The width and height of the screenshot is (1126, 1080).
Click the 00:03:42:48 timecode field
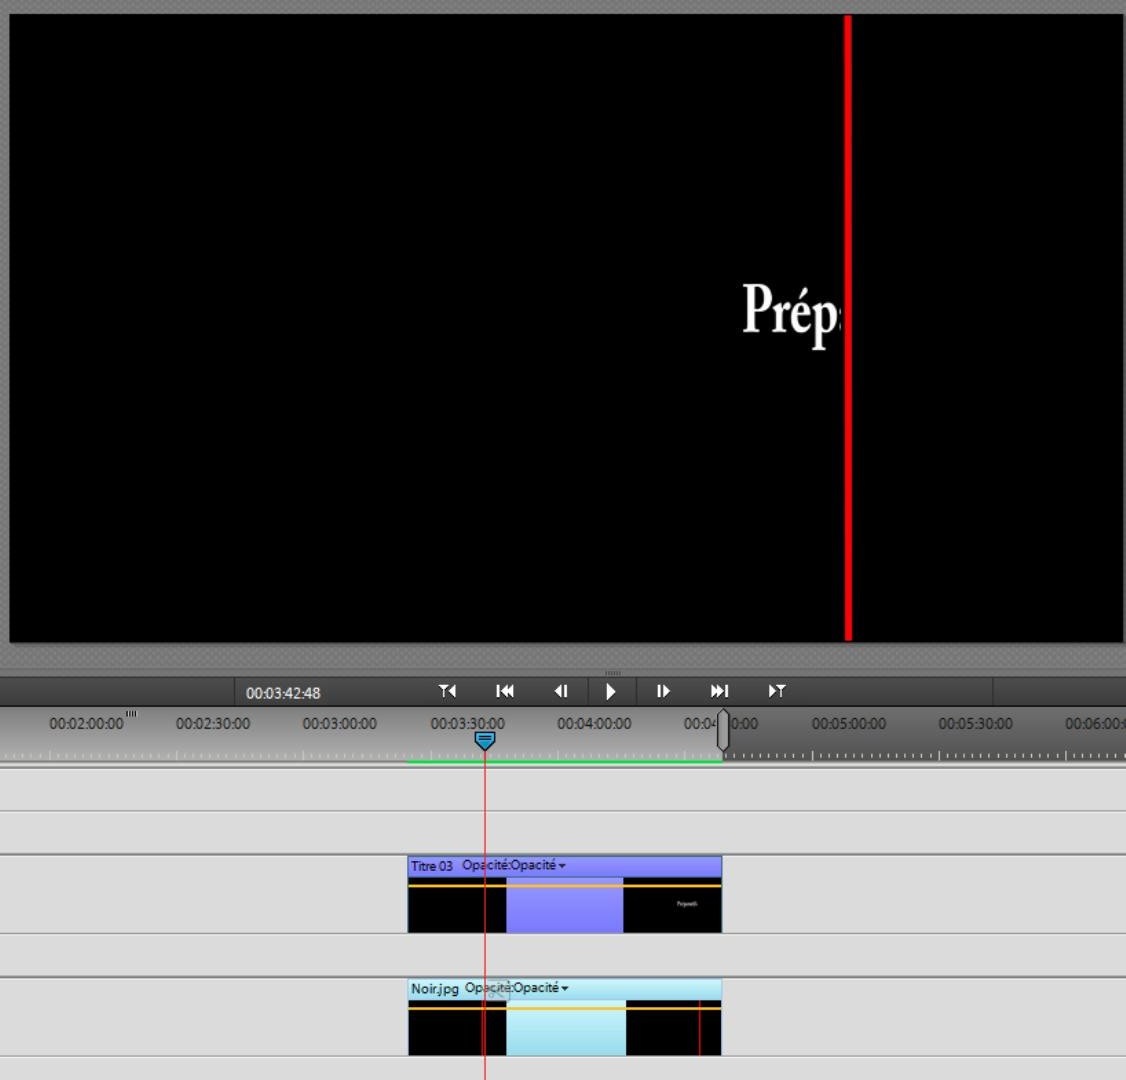[x=283, y=693]
